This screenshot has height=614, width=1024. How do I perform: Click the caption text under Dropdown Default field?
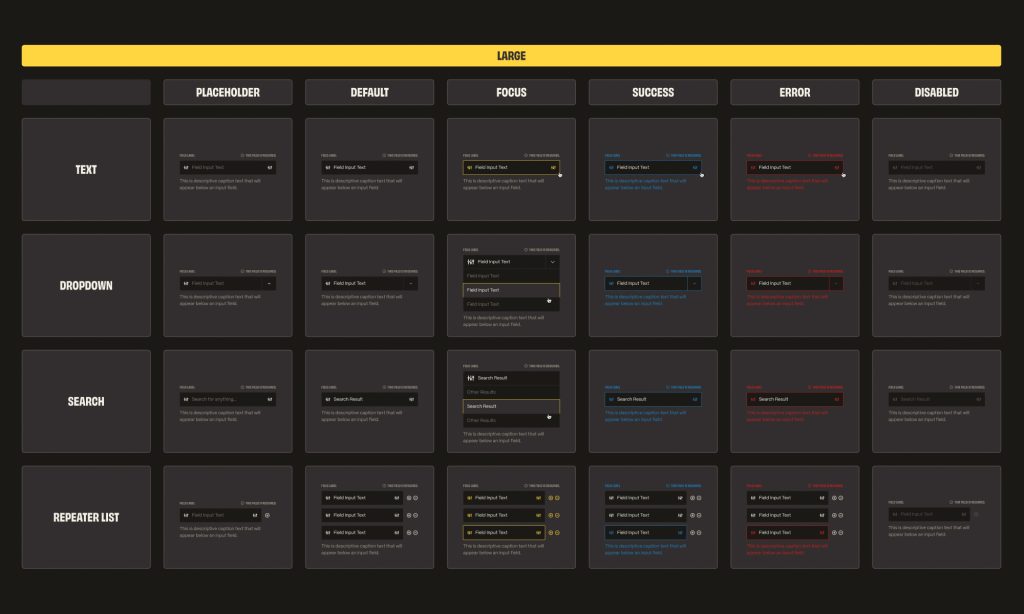pyautogui.click(x=362, y=300)
